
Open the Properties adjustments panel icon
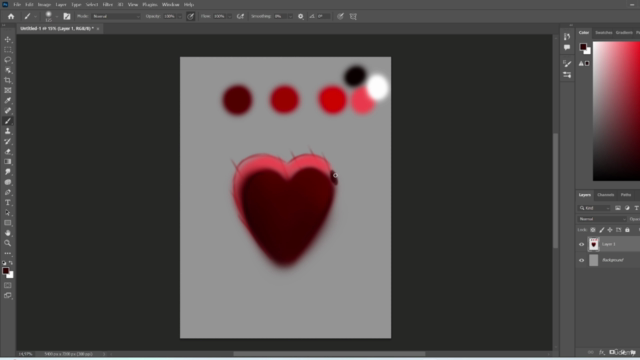point(567,75)
